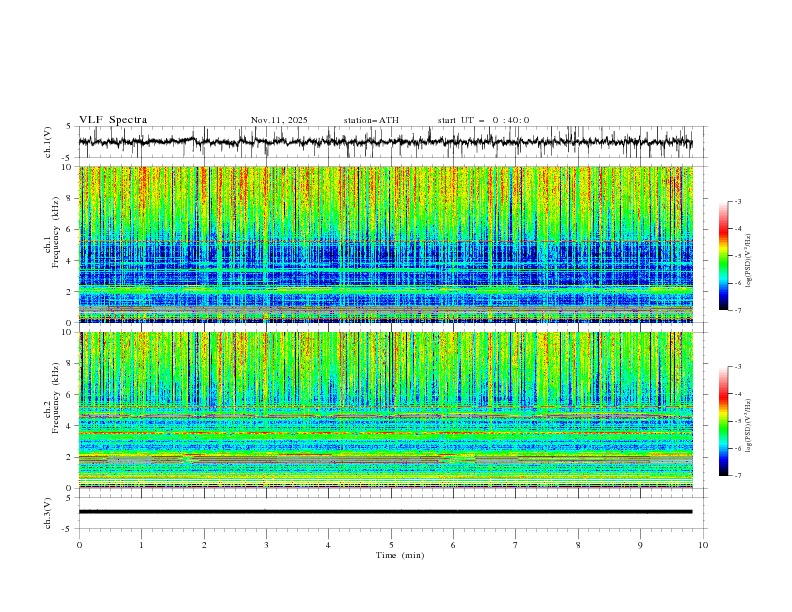The height and width of the screenshot is (612, 792).
Task: Click the "VLF Spectra" title text
Action: click(x=113, y=120)
